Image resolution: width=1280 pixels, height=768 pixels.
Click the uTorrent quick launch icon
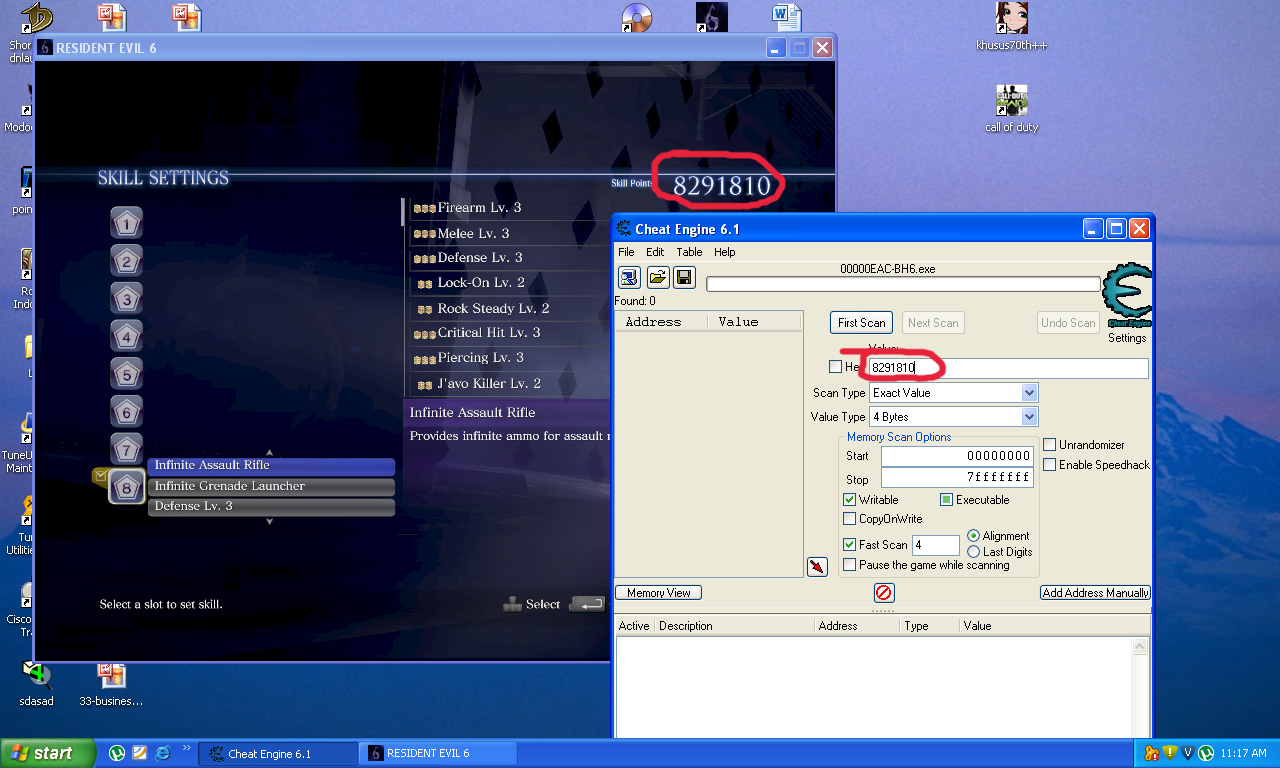pyautogui.click(x=117, y=753)
